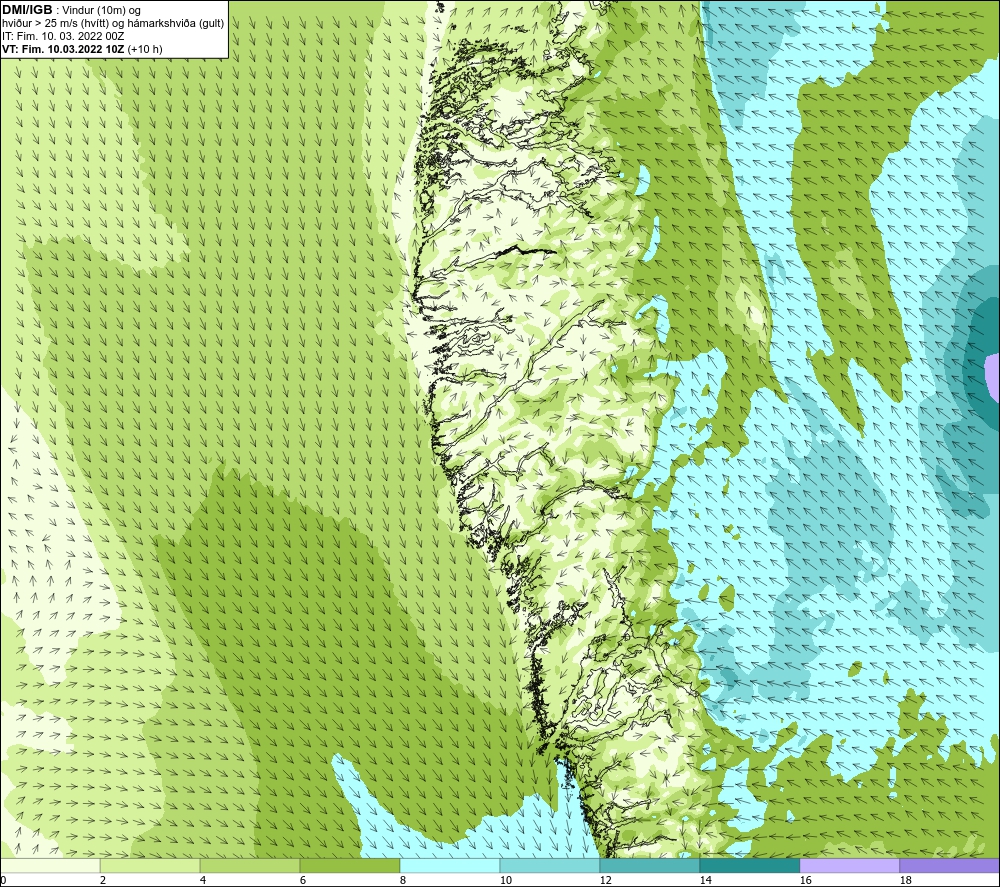This screenshot has height=887, width=1000.
Task: Click the scale label 18
Action: [x=905, y=880]
